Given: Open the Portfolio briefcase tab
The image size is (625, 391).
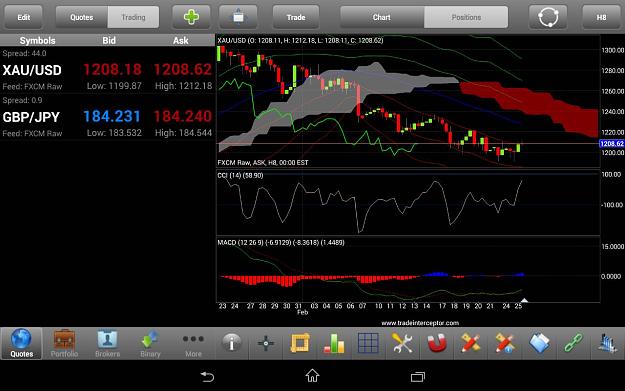Looking at the screenshot, I should (64, 343).
